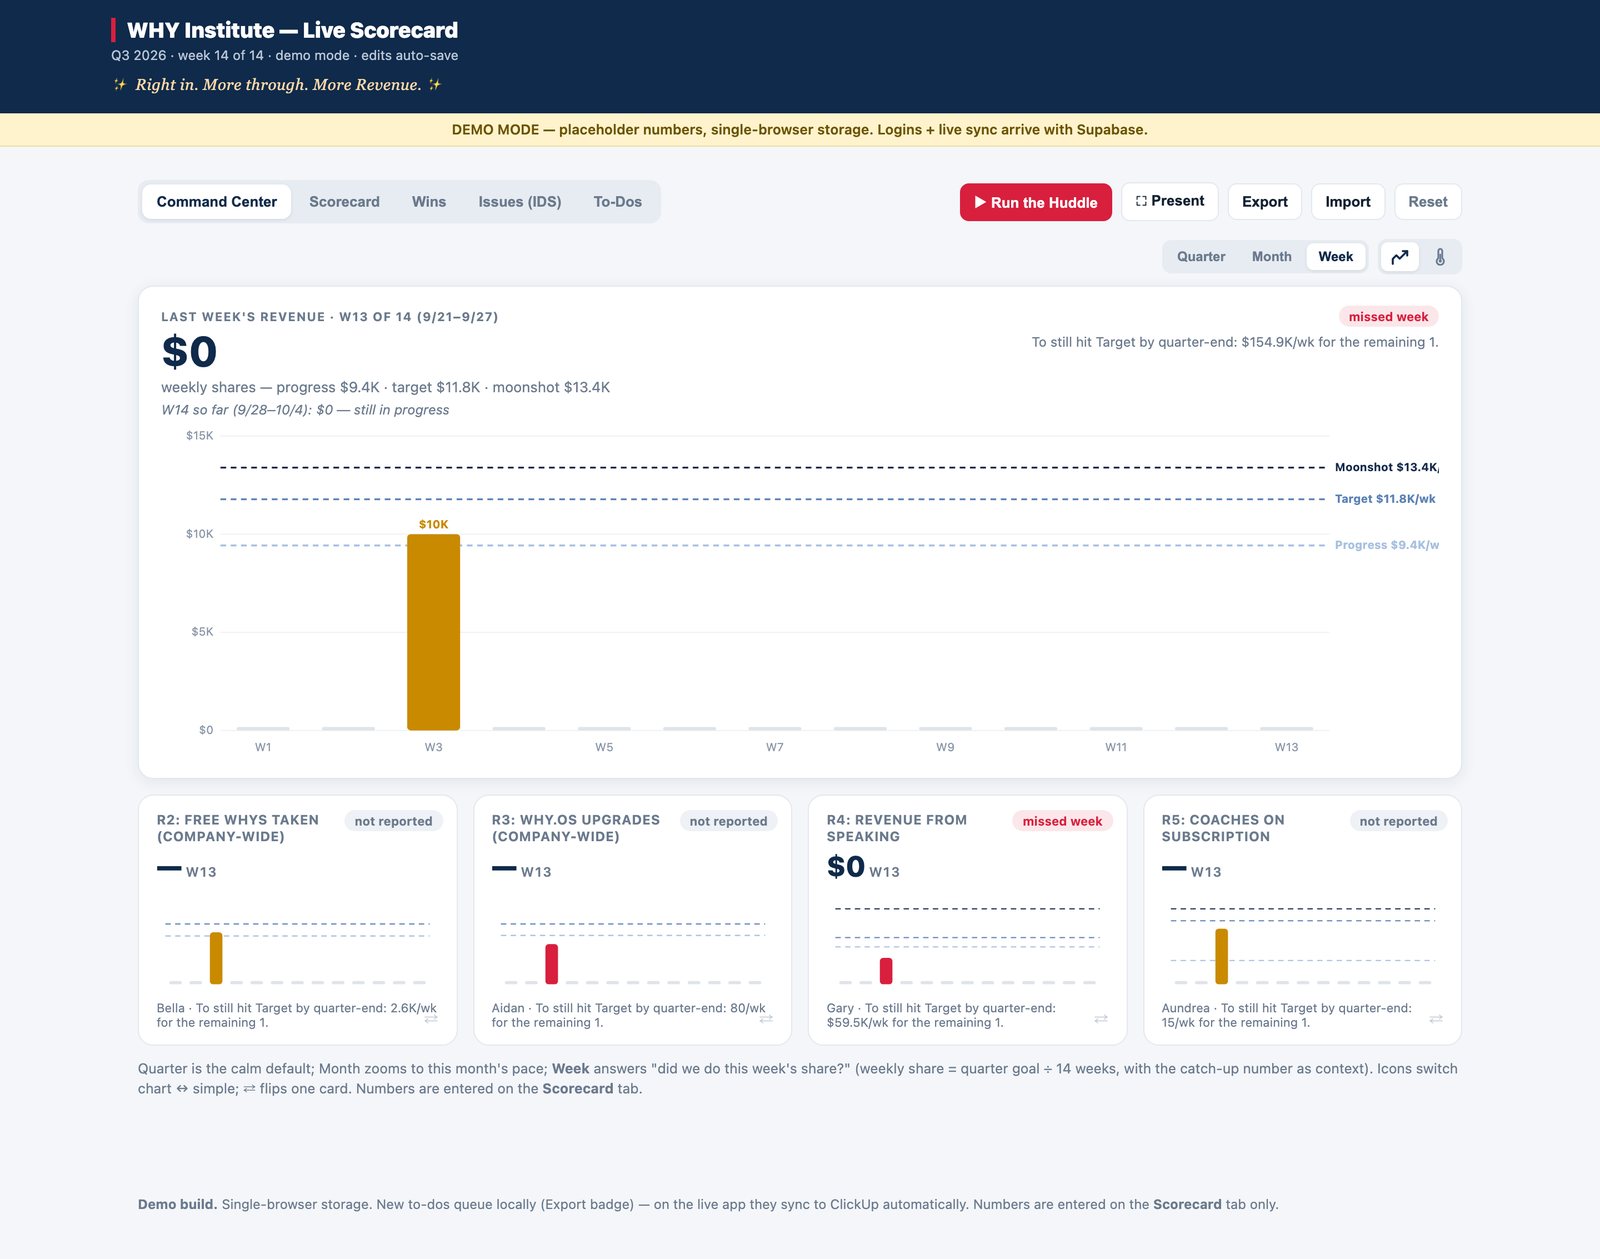
Task: Open the Issues (IDS) tab
Action: 520,202
